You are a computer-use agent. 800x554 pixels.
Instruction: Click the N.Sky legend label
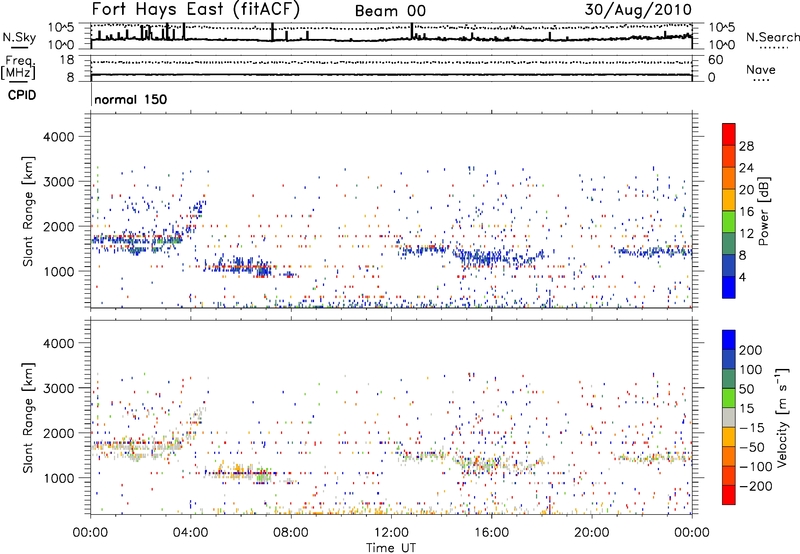[19, 37]
